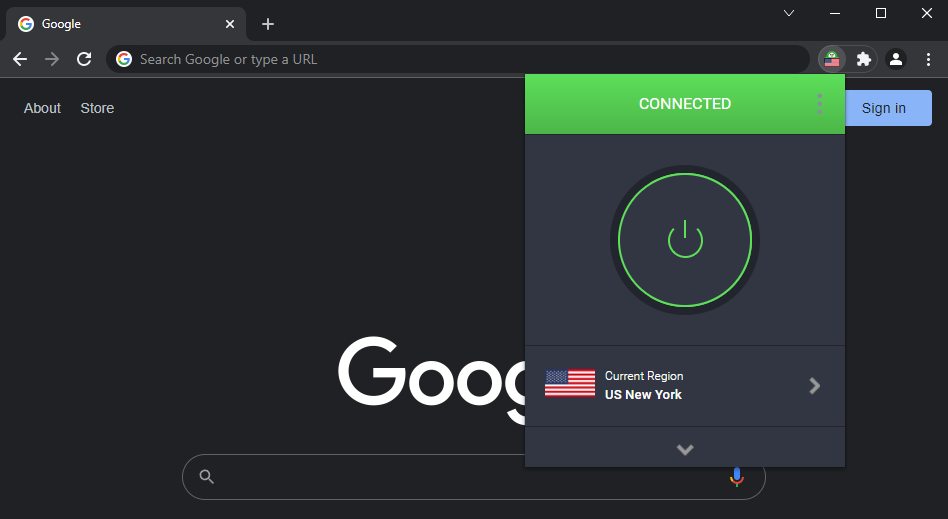
Task: Click the address bar URL field
Action: point(460,59)
